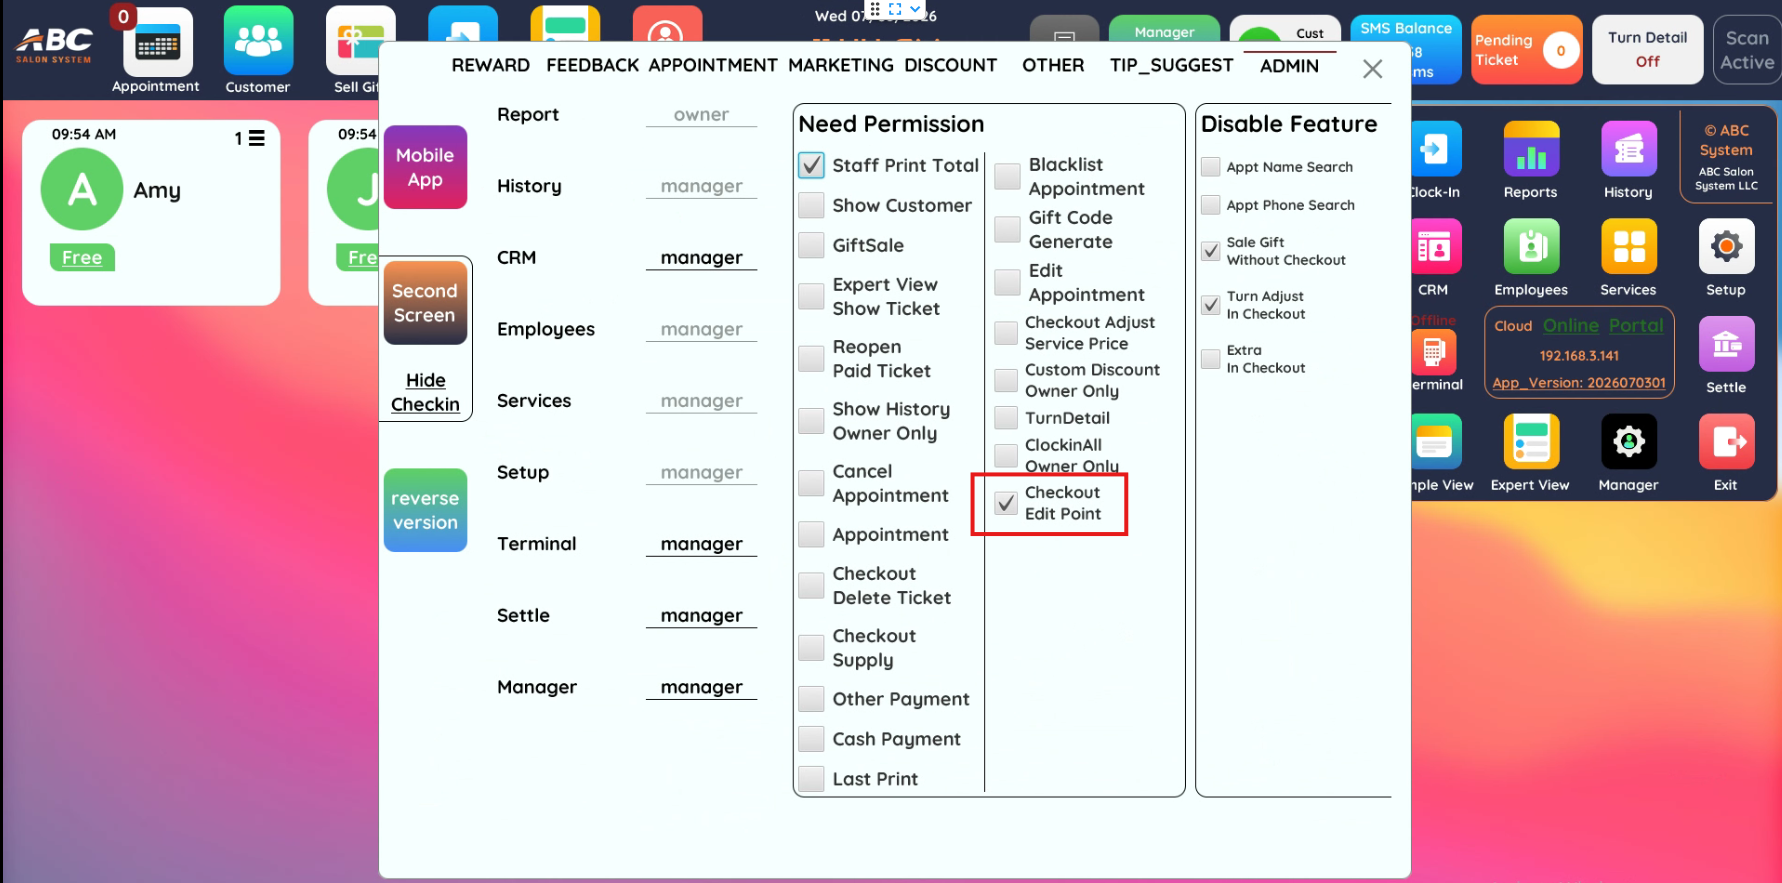Uncheck Sale Gift Without Checkout
This screenshot has height=883, width=1782.
[x=1210, y=251]
